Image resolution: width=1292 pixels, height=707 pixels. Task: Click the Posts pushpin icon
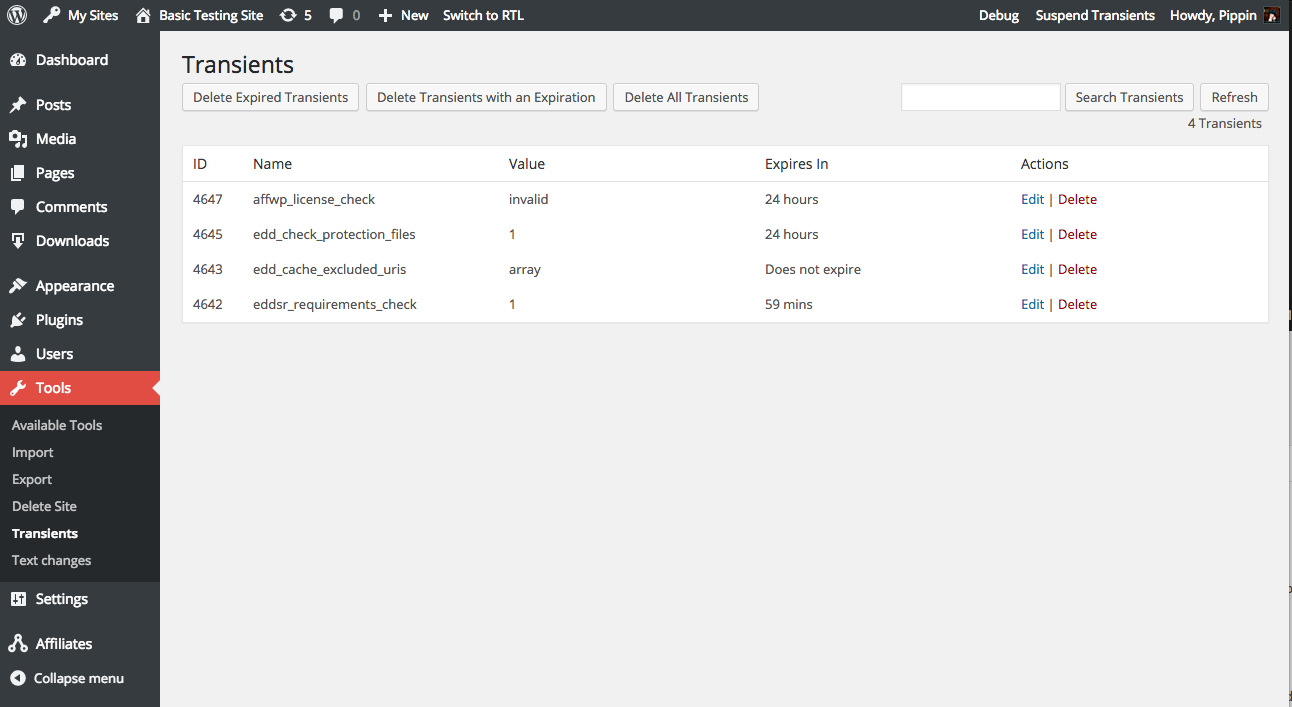coord(18,105)
